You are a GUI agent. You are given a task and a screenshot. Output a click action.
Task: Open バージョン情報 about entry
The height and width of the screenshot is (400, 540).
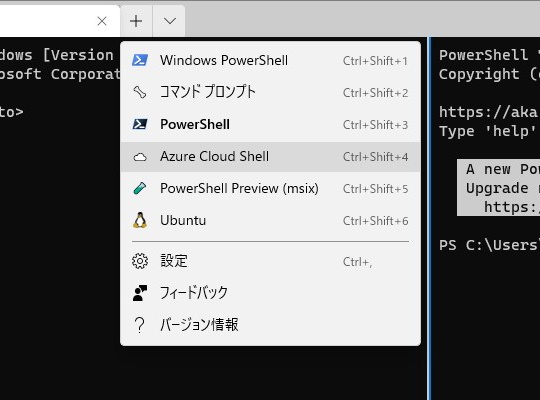point(270,325)
